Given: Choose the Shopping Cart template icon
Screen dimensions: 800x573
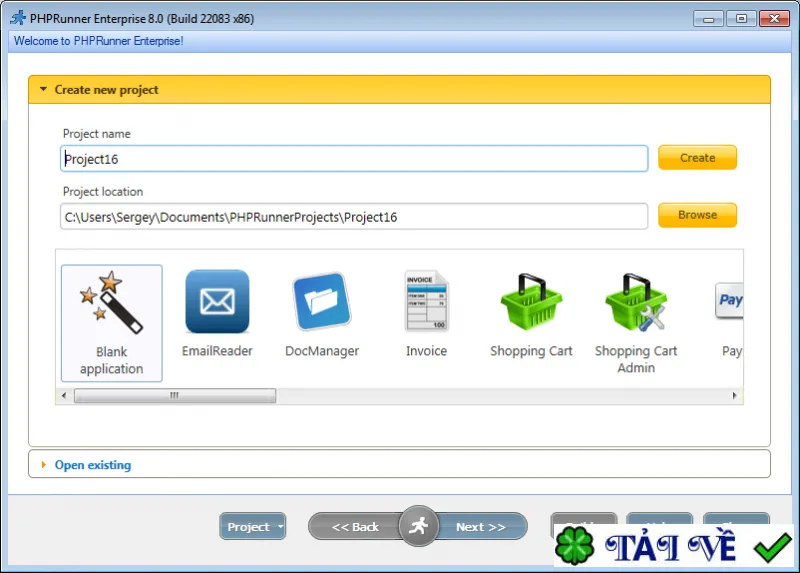Looking at the screenshot, I should coord(531,302).
